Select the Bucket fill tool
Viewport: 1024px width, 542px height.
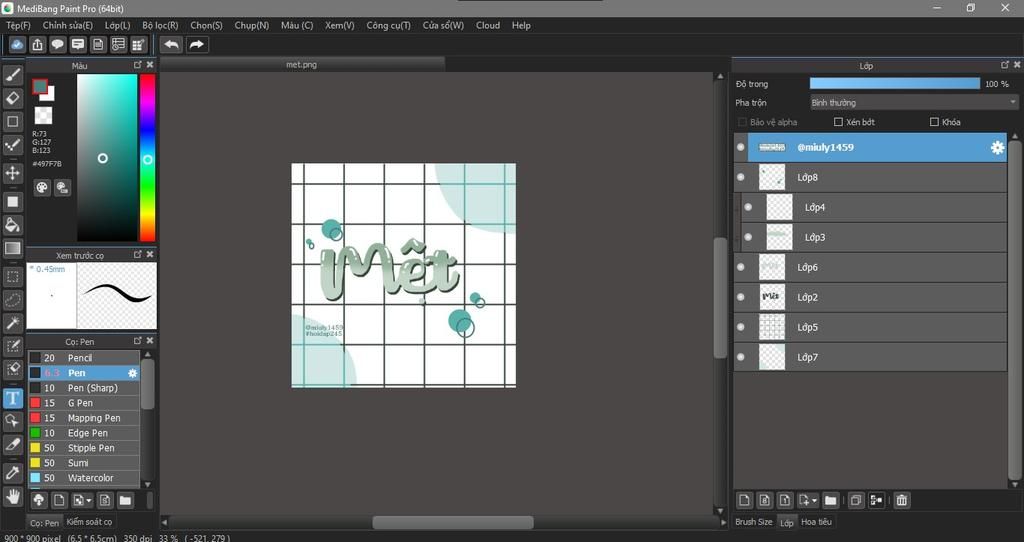(12, 225)
